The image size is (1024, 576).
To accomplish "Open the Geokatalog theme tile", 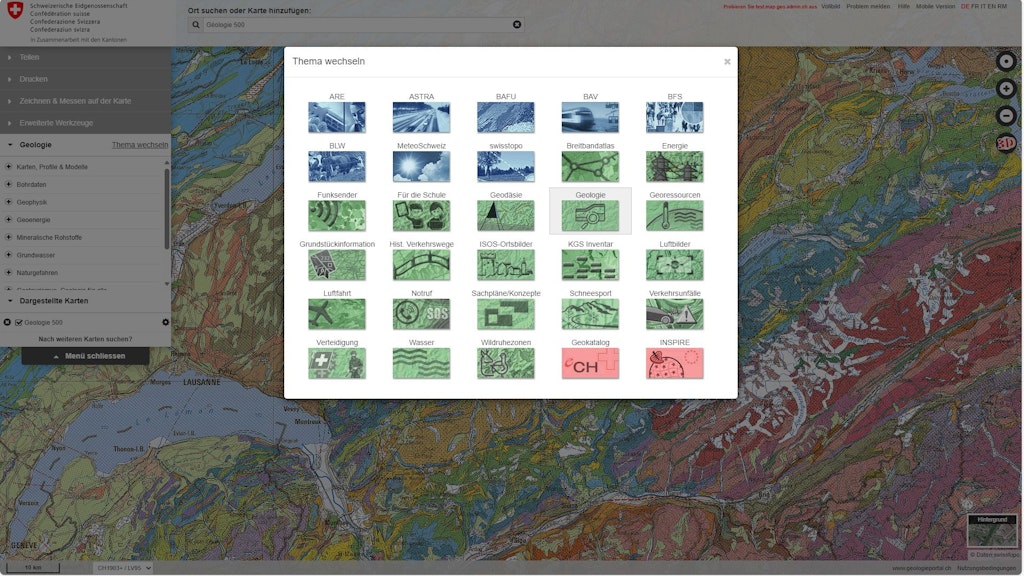I will pyautogui.click(x=590, y=363).
